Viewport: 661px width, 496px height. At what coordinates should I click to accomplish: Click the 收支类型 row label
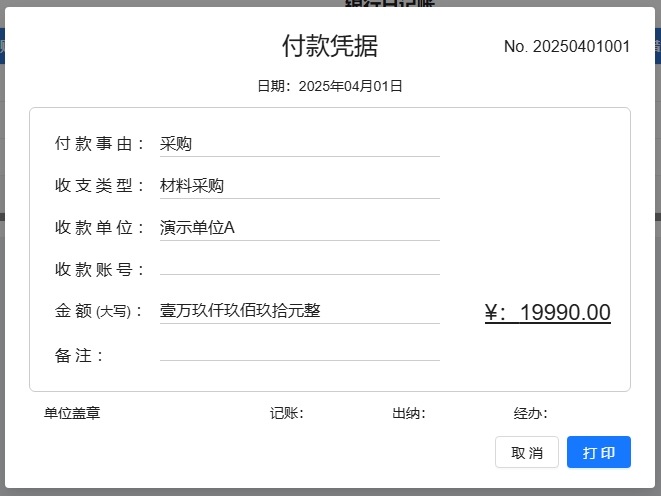[x=100, y=186]
